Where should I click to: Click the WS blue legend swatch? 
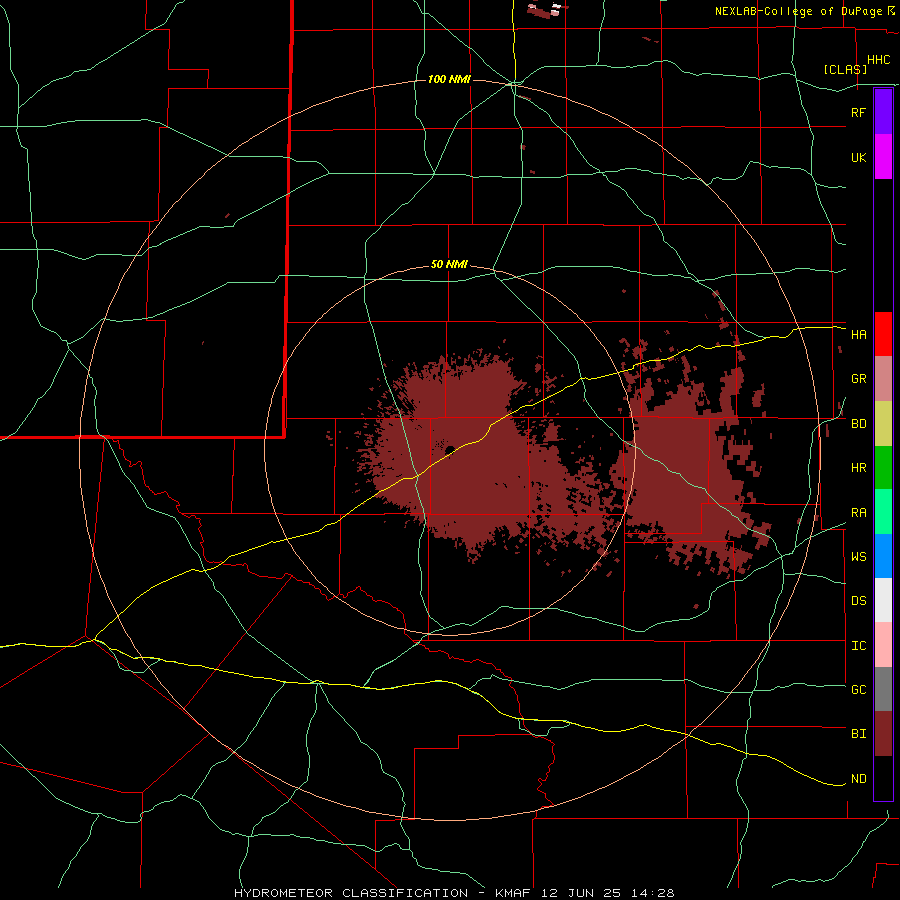click(x=883, y=556)
